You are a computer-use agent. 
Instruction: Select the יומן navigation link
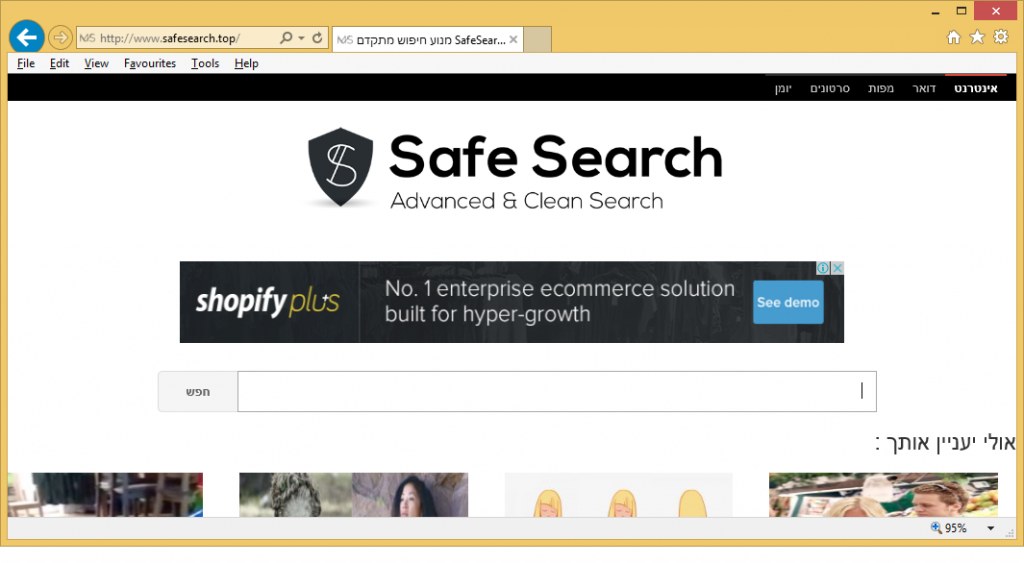783,88
